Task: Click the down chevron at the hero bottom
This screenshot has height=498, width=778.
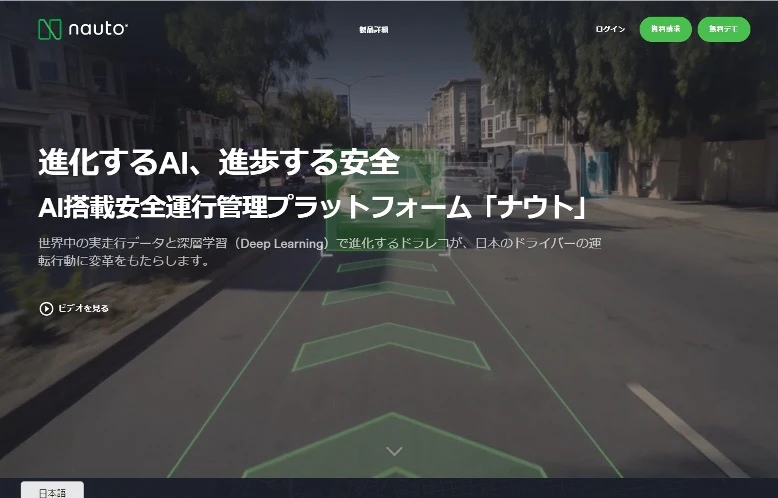Action: coord(394,451)
